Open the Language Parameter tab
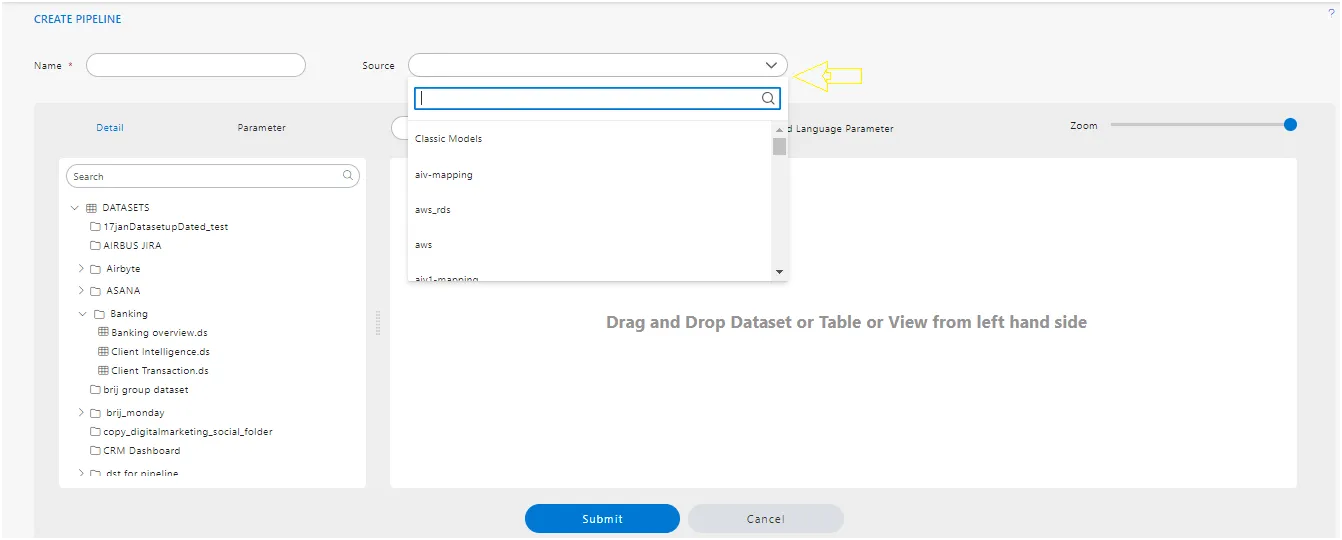 pos(842,129)
